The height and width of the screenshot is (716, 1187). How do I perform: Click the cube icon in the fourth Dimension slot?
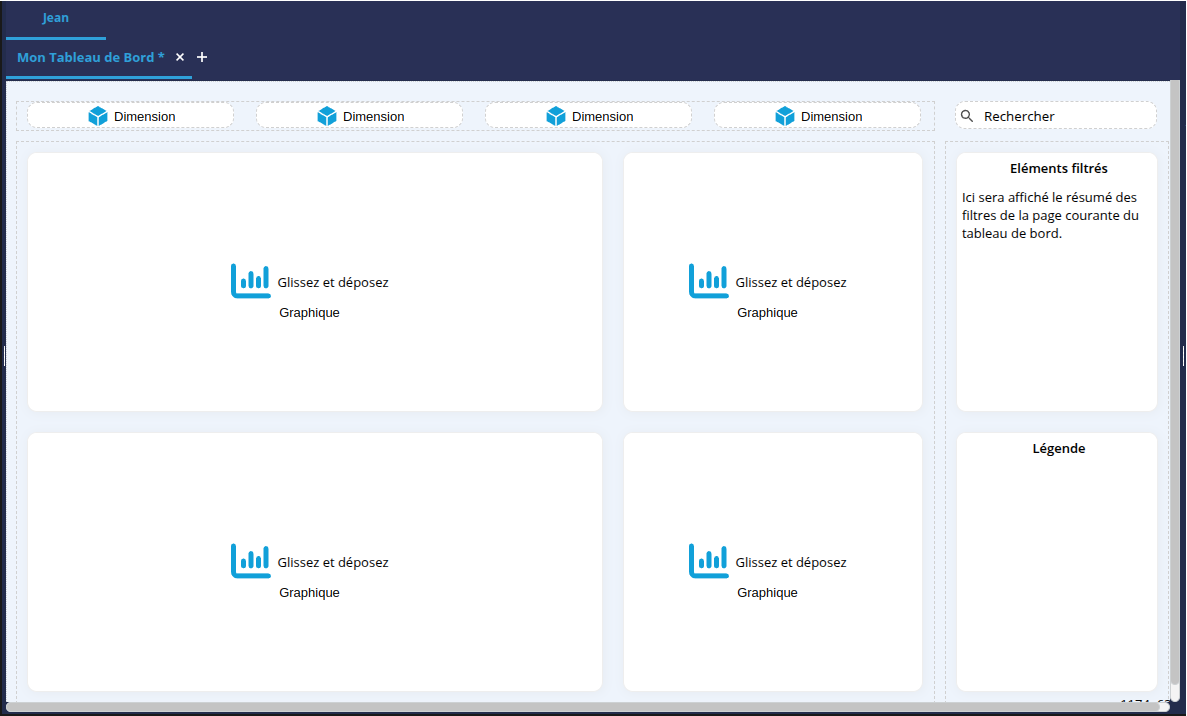(785, 116)
